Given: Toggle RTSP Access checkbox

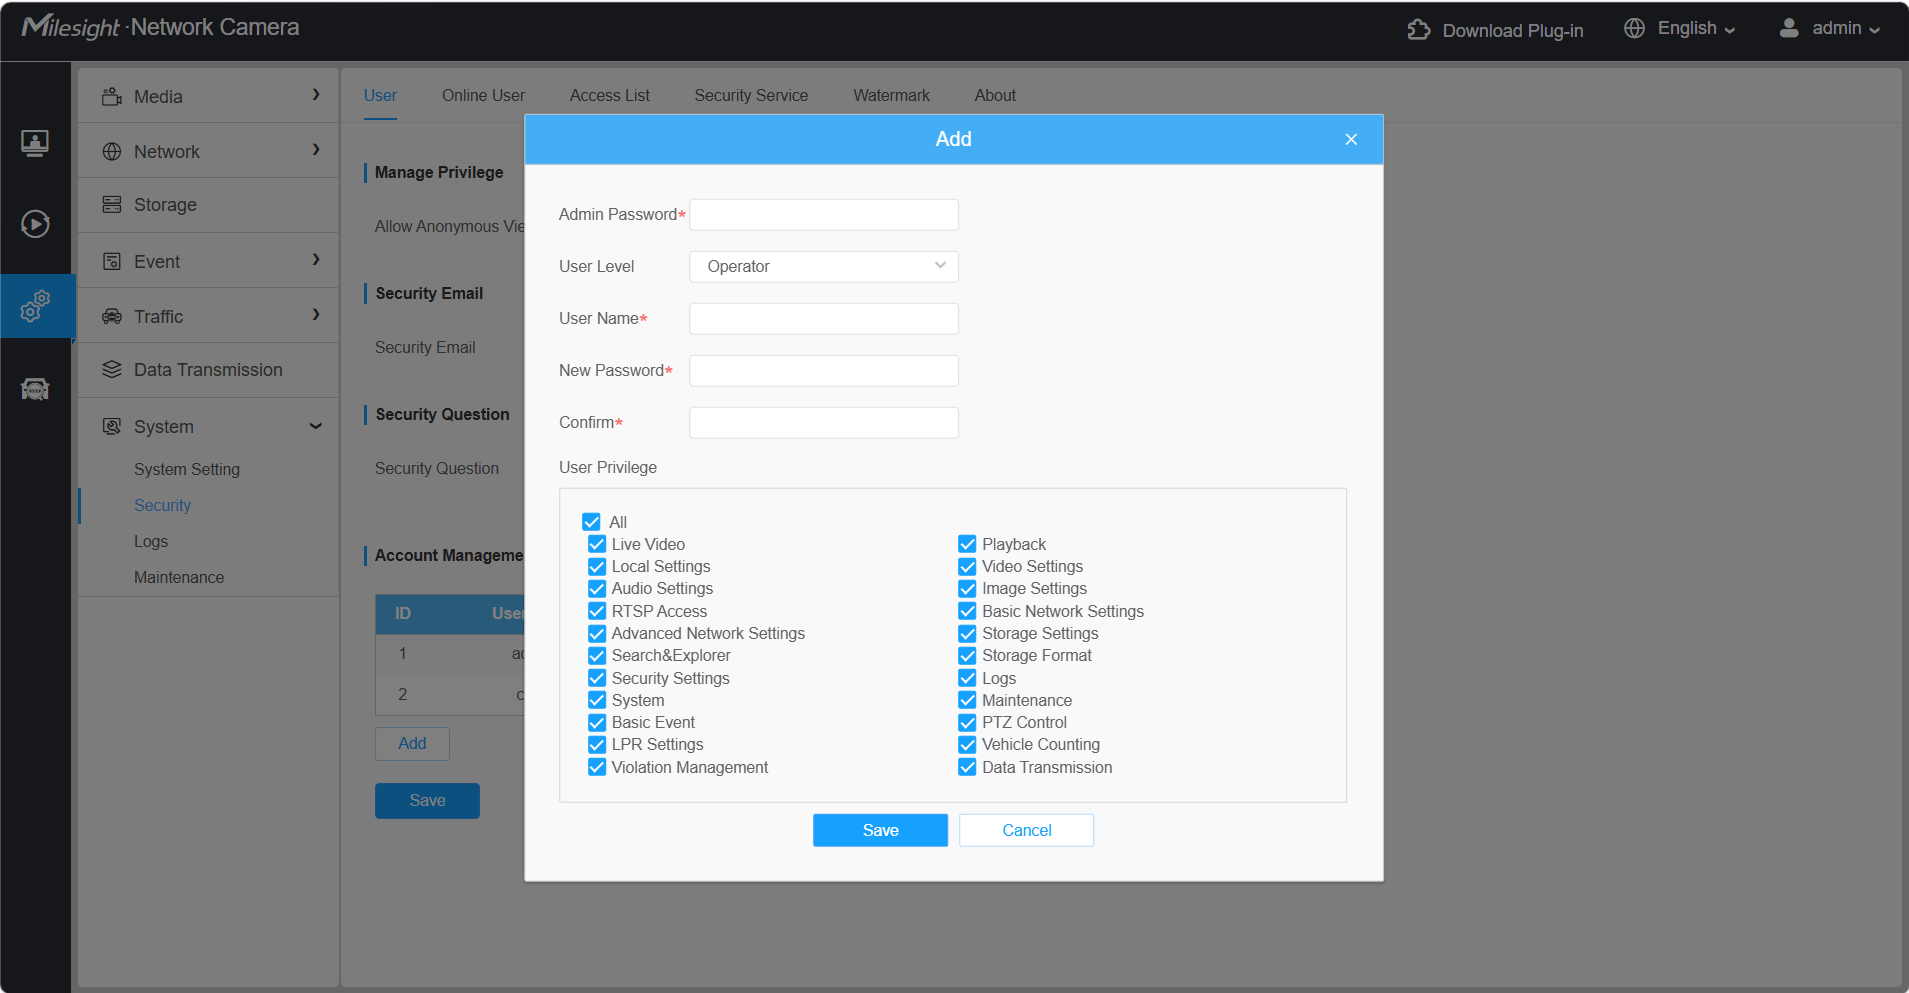Looking at the screenshot, I should pyautogui.click(x=597, y=611).
